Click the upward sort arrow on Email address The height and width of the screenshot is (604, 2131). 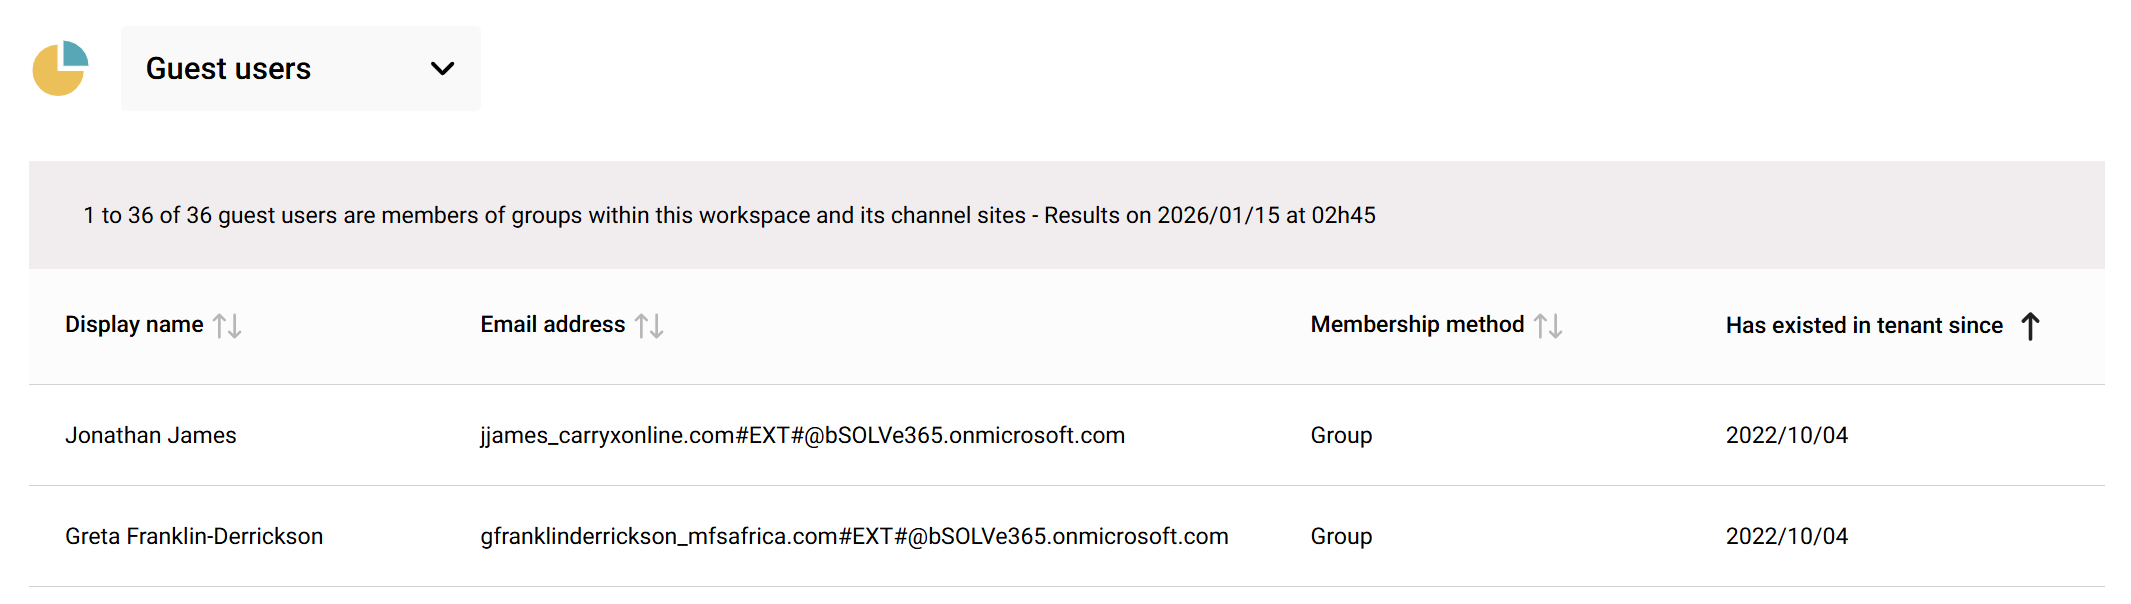[x=641, y=324]
